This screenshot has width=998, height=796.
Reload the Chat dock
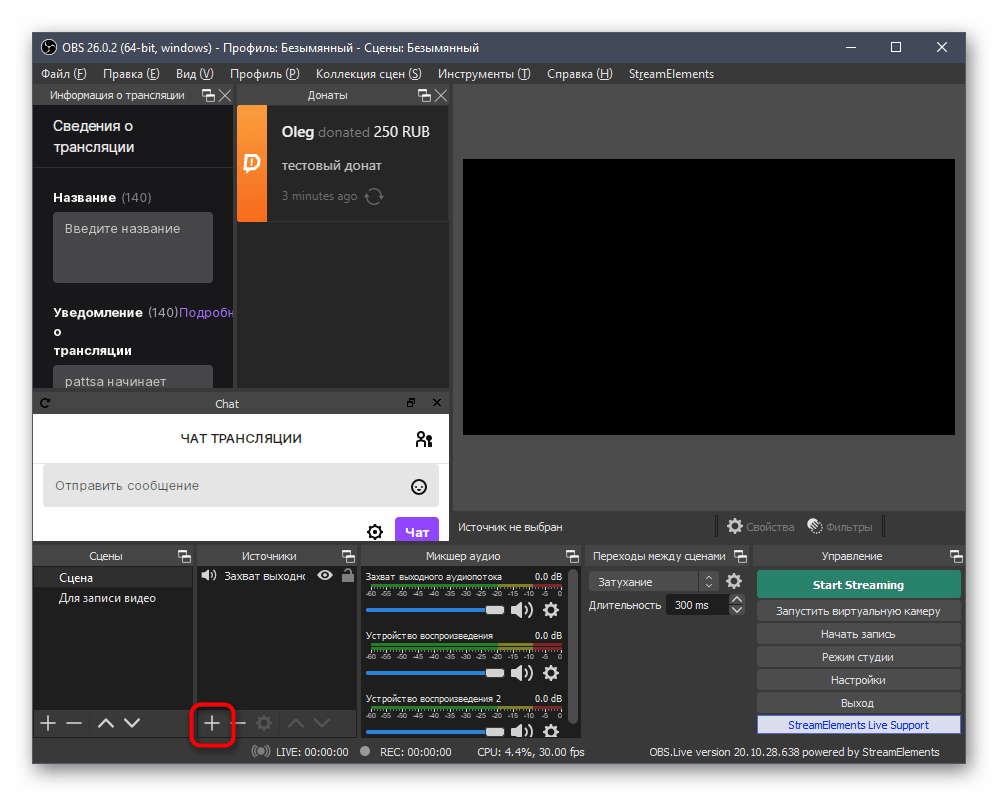click(44, 403)
